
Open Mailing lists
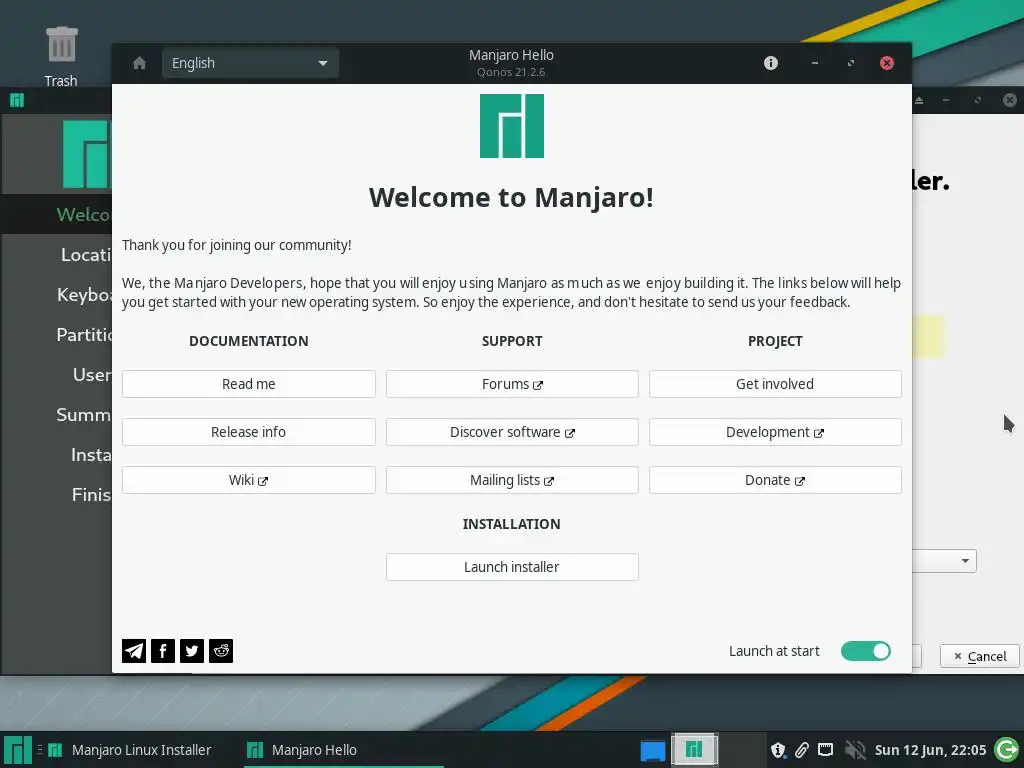coord(512,480)
